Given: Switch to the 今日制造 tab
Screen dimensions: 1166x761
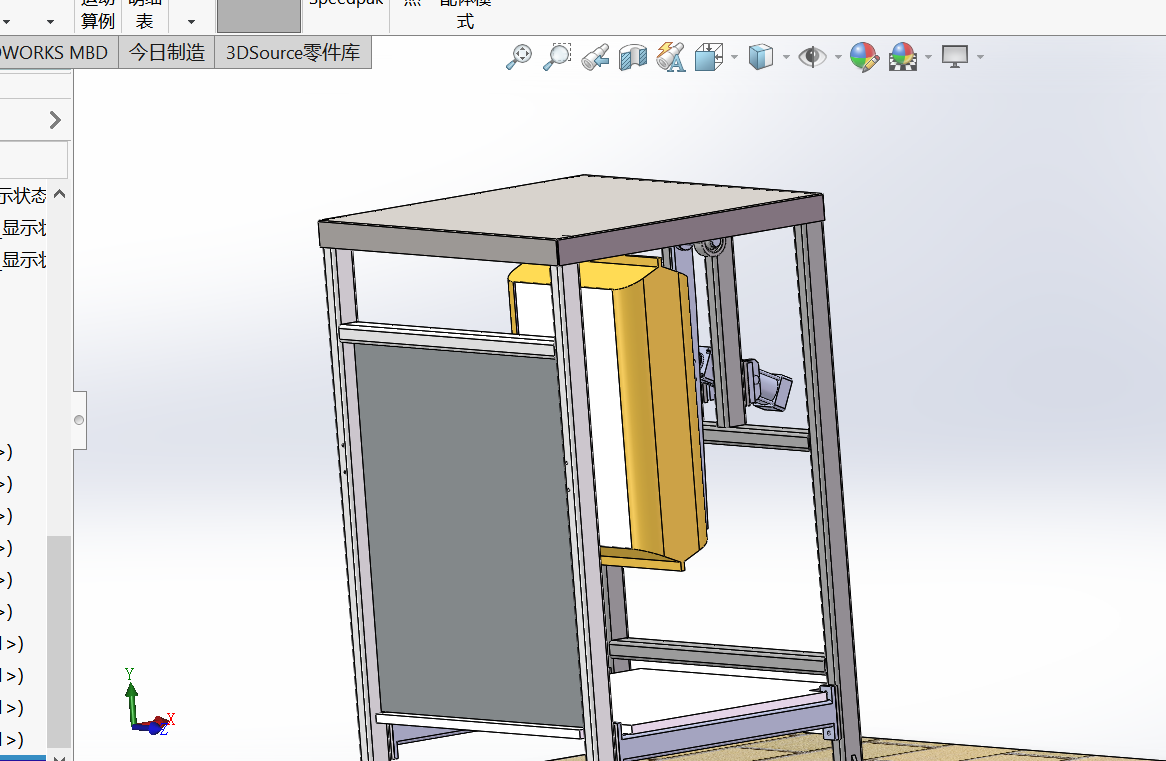Looking at the screenshot, I should tap(167, 53).
